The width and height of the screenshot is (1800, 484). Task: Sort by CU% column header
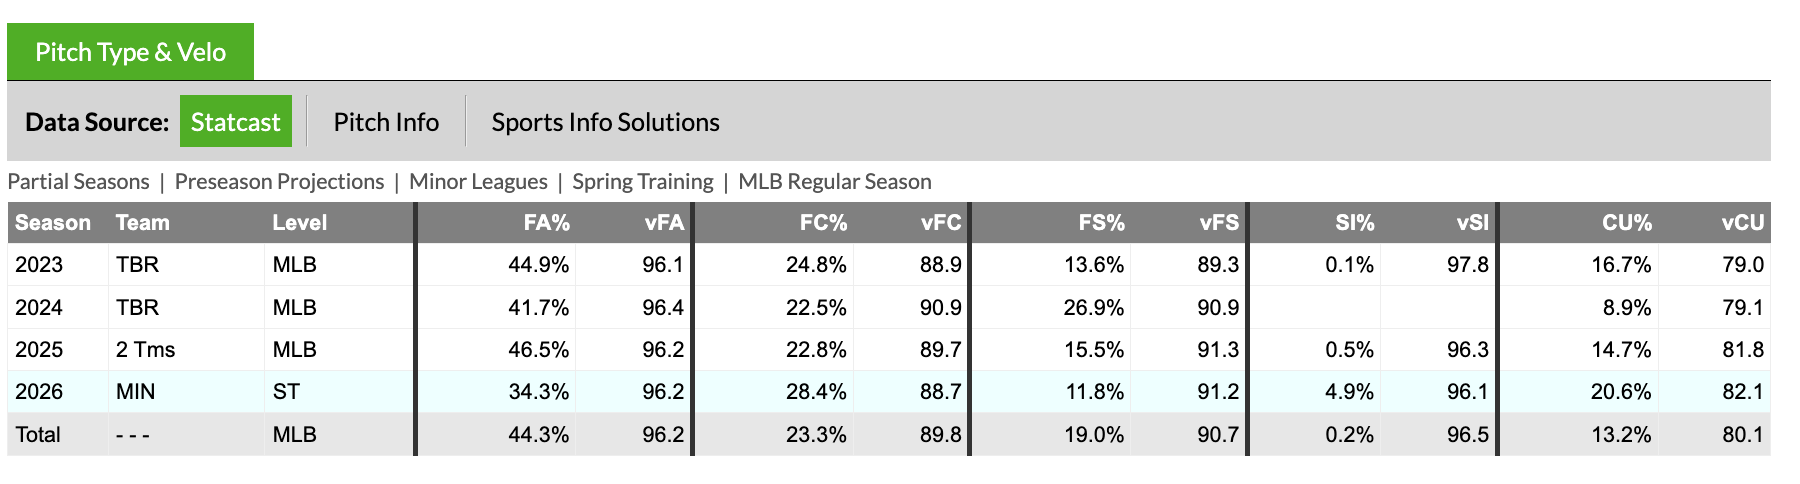[1626, 223]
